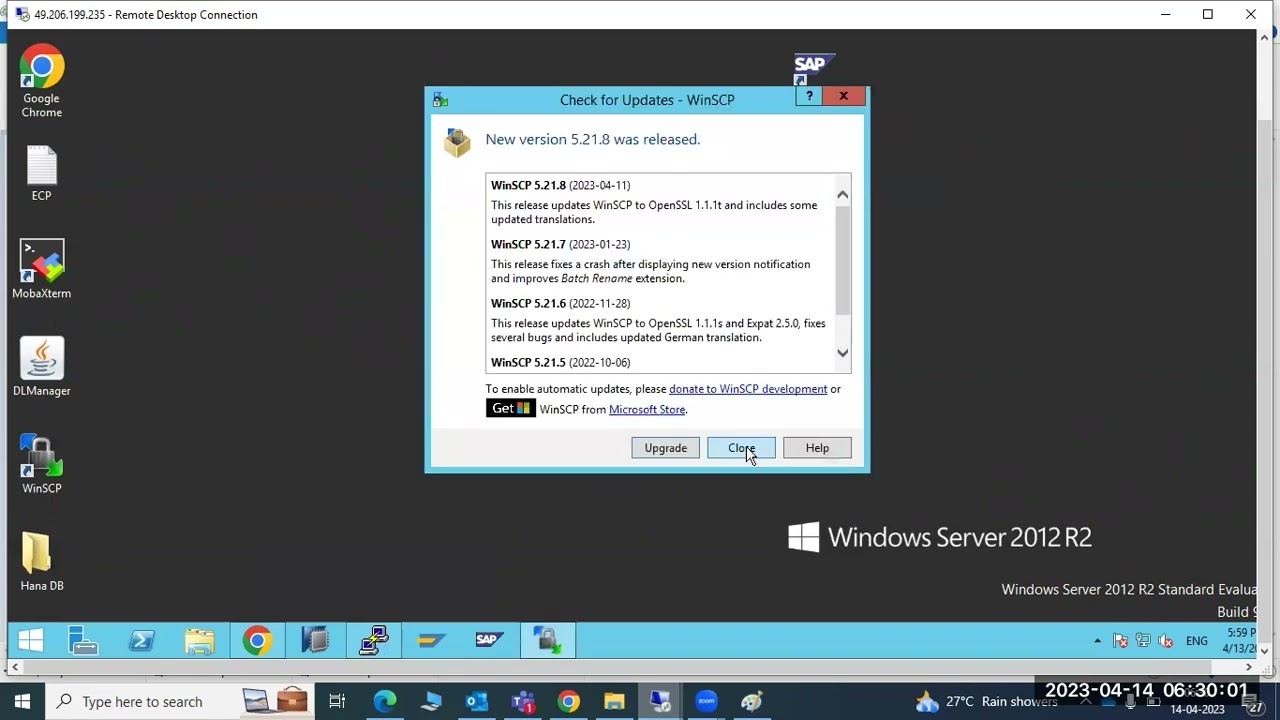Click remote session horizontal scroll right arrow
The height and width of the screenshot is (720, 1280).
coord(1248,667)
